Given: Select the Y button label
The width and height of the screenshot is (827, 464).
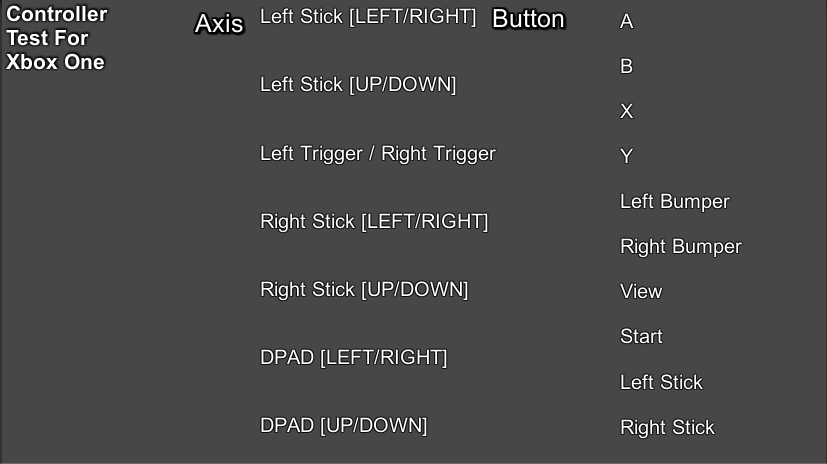Looking at the screenshot, I should point(626,156).
